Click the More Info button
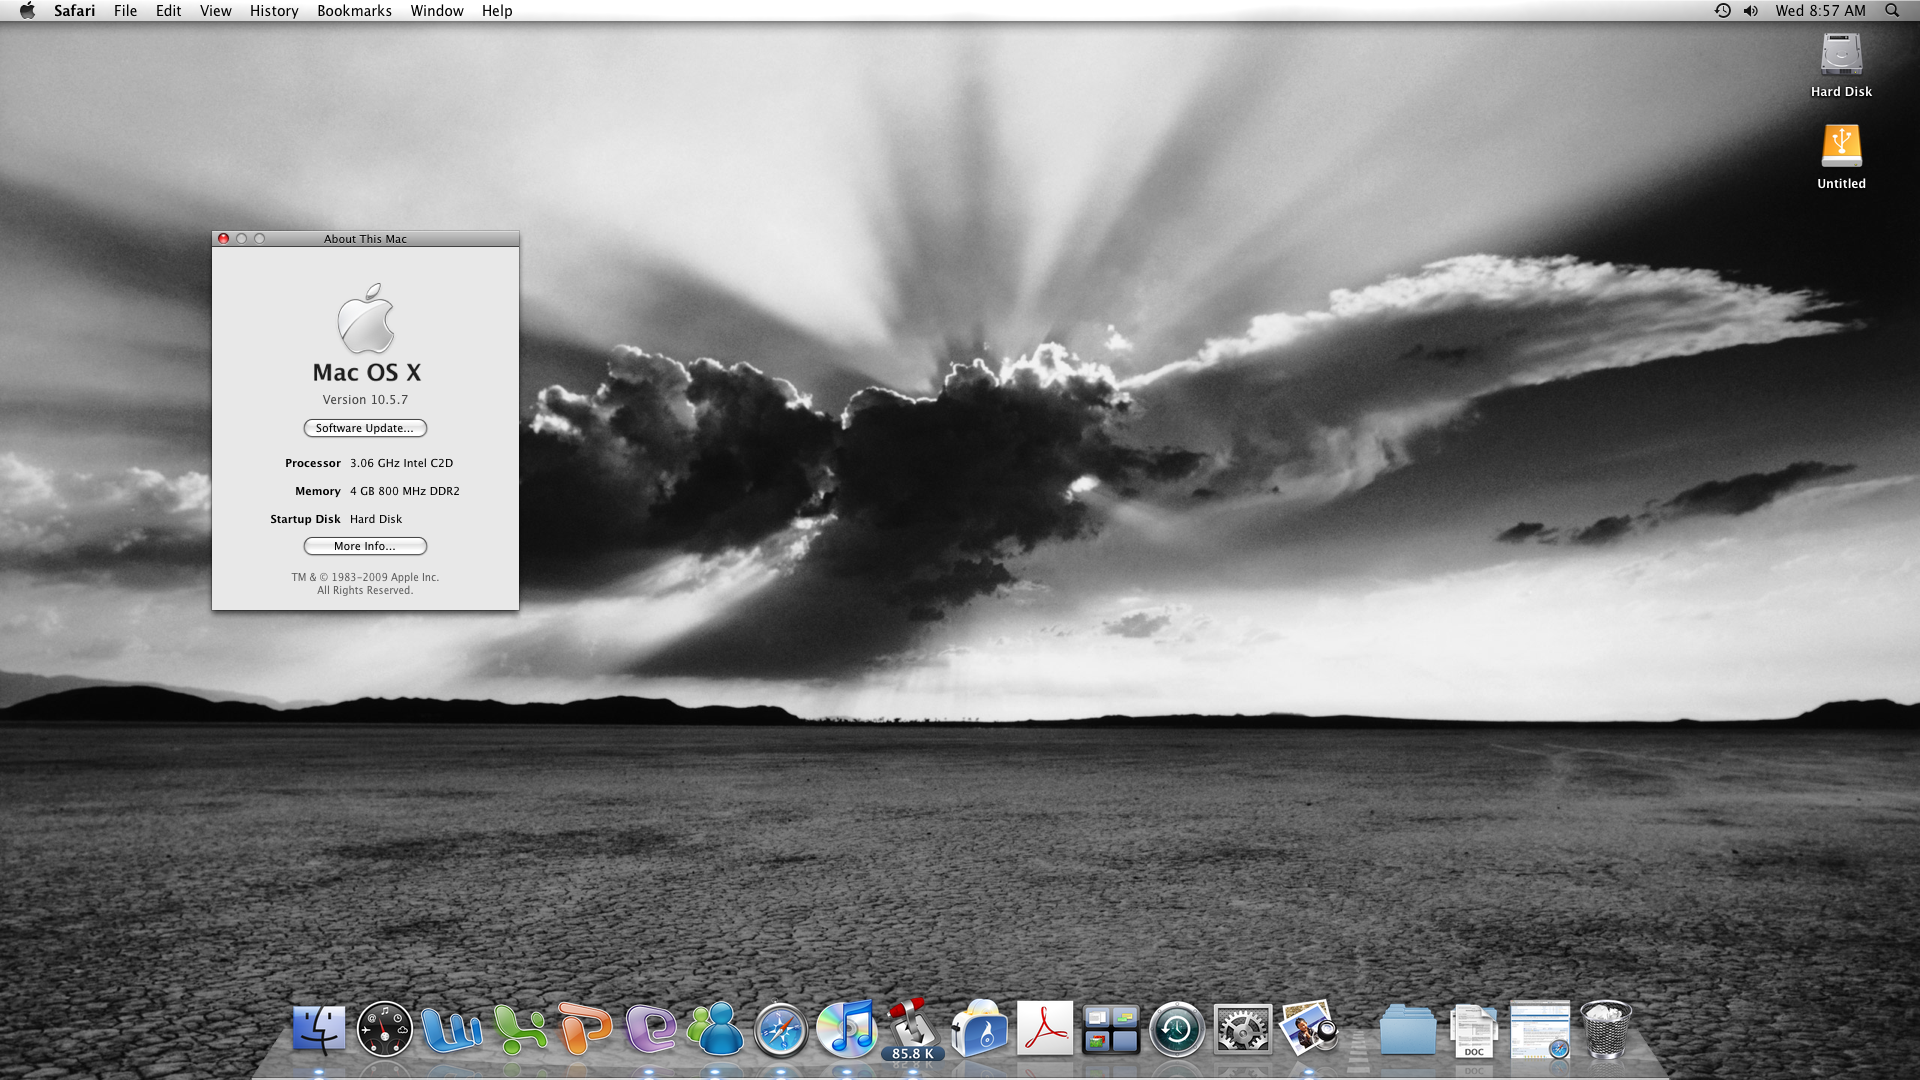The height and width of the screenshot is (1080, 1920). click(365, 546)
